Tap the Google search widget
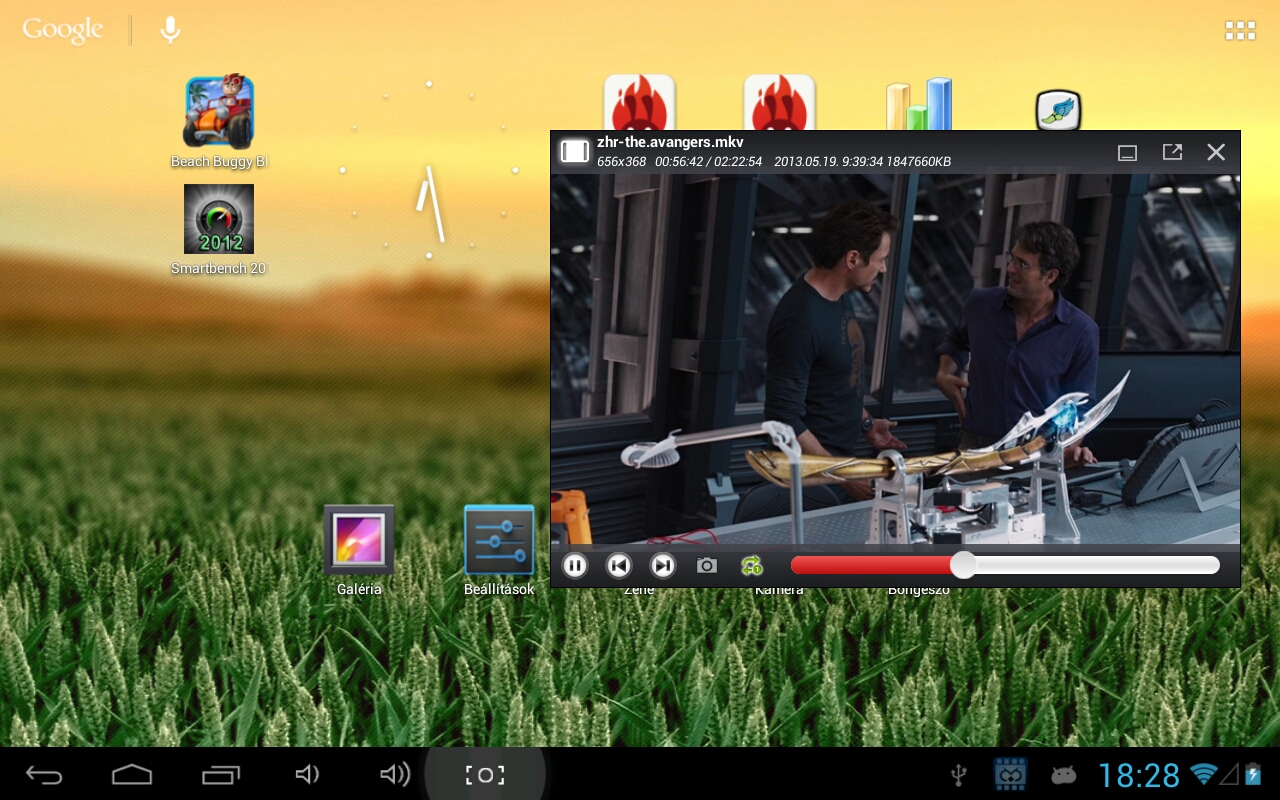This screenshot has height=800, width=1280. [63, 31]
